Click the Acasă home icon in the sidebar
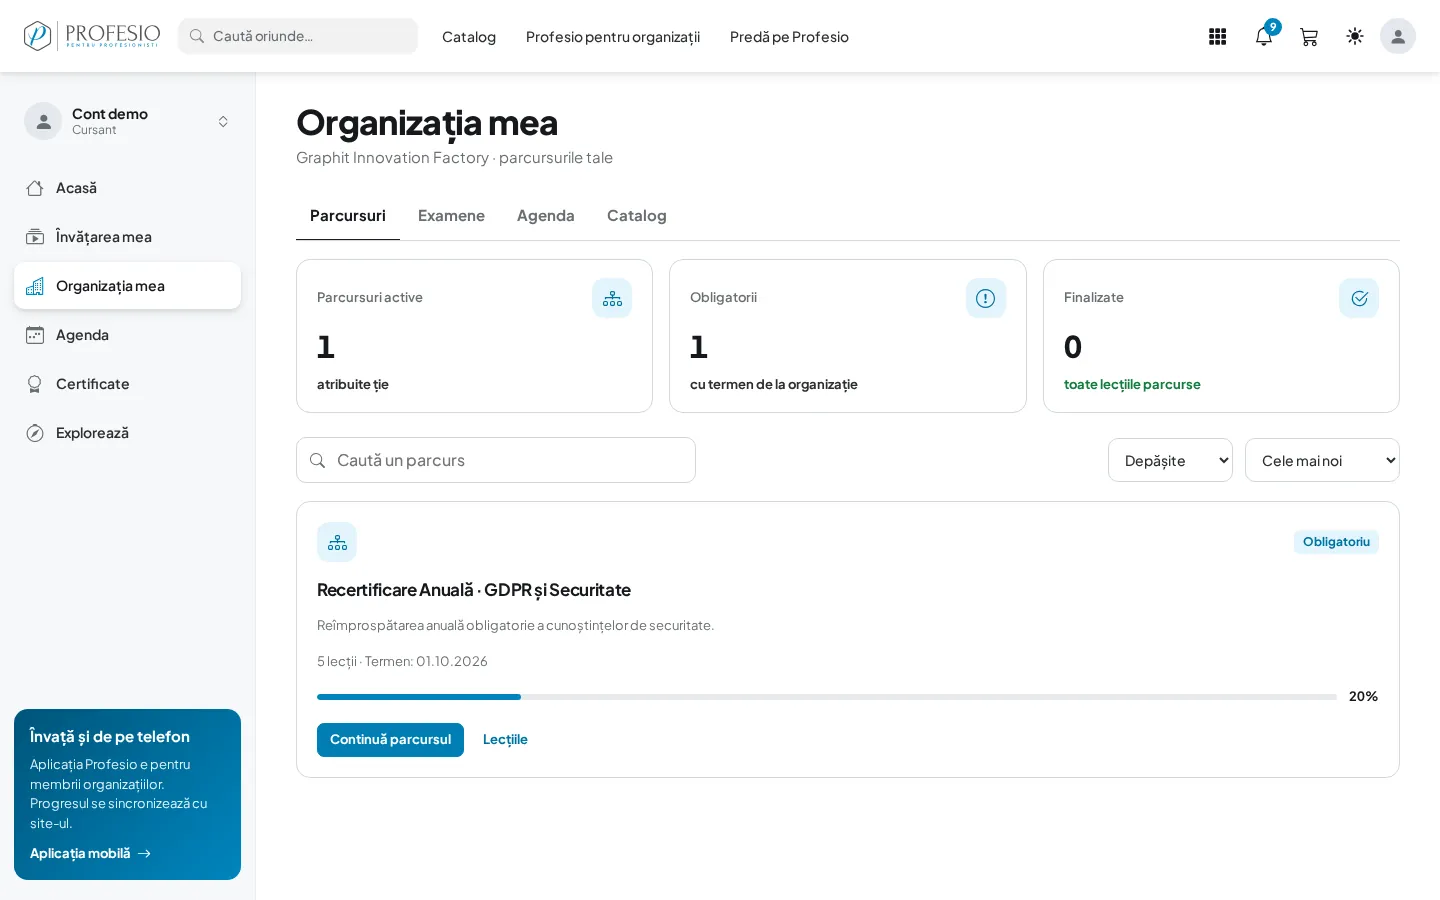The image size is (1440, 900). click(35, 188)
